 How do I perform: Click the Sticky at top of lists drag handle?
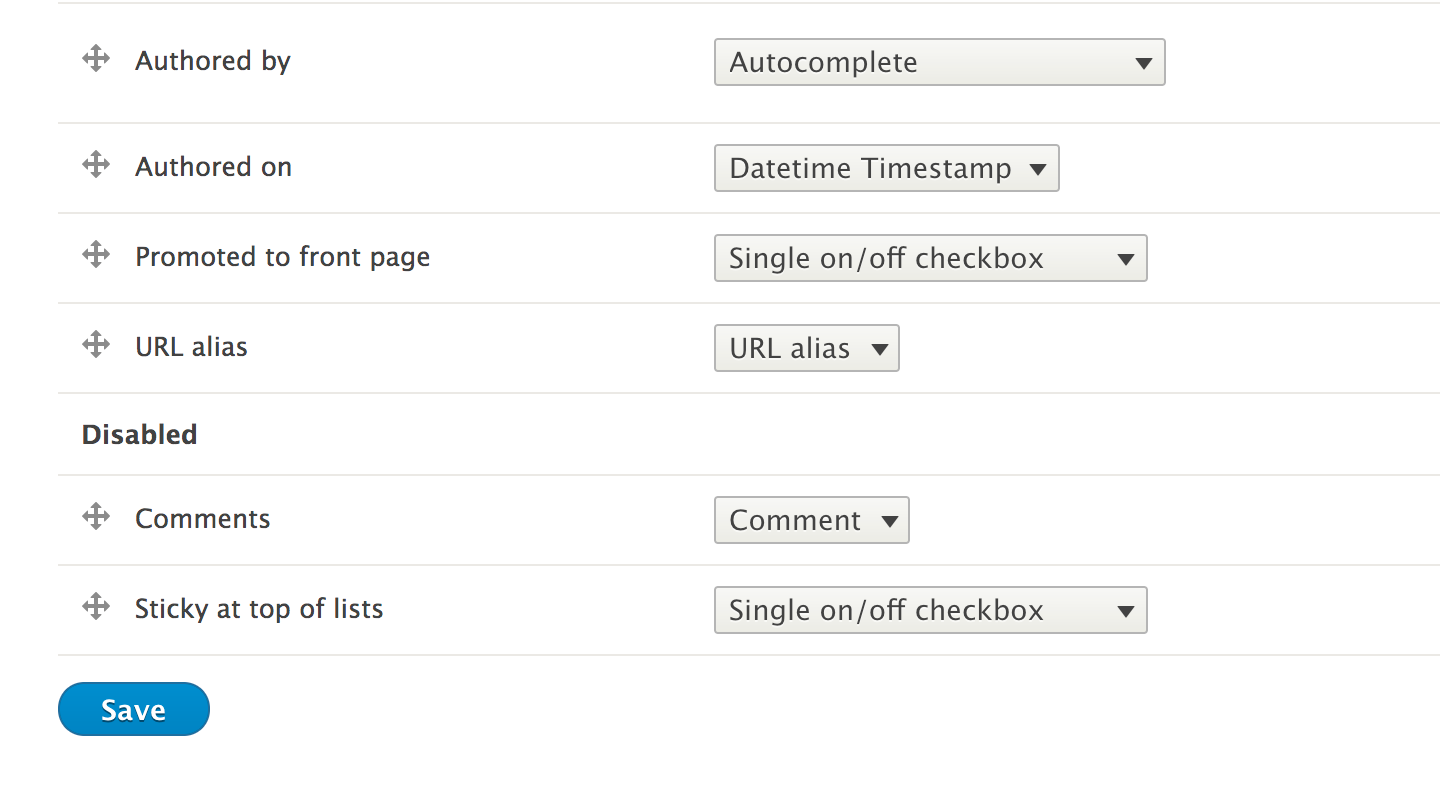[96, 607]
